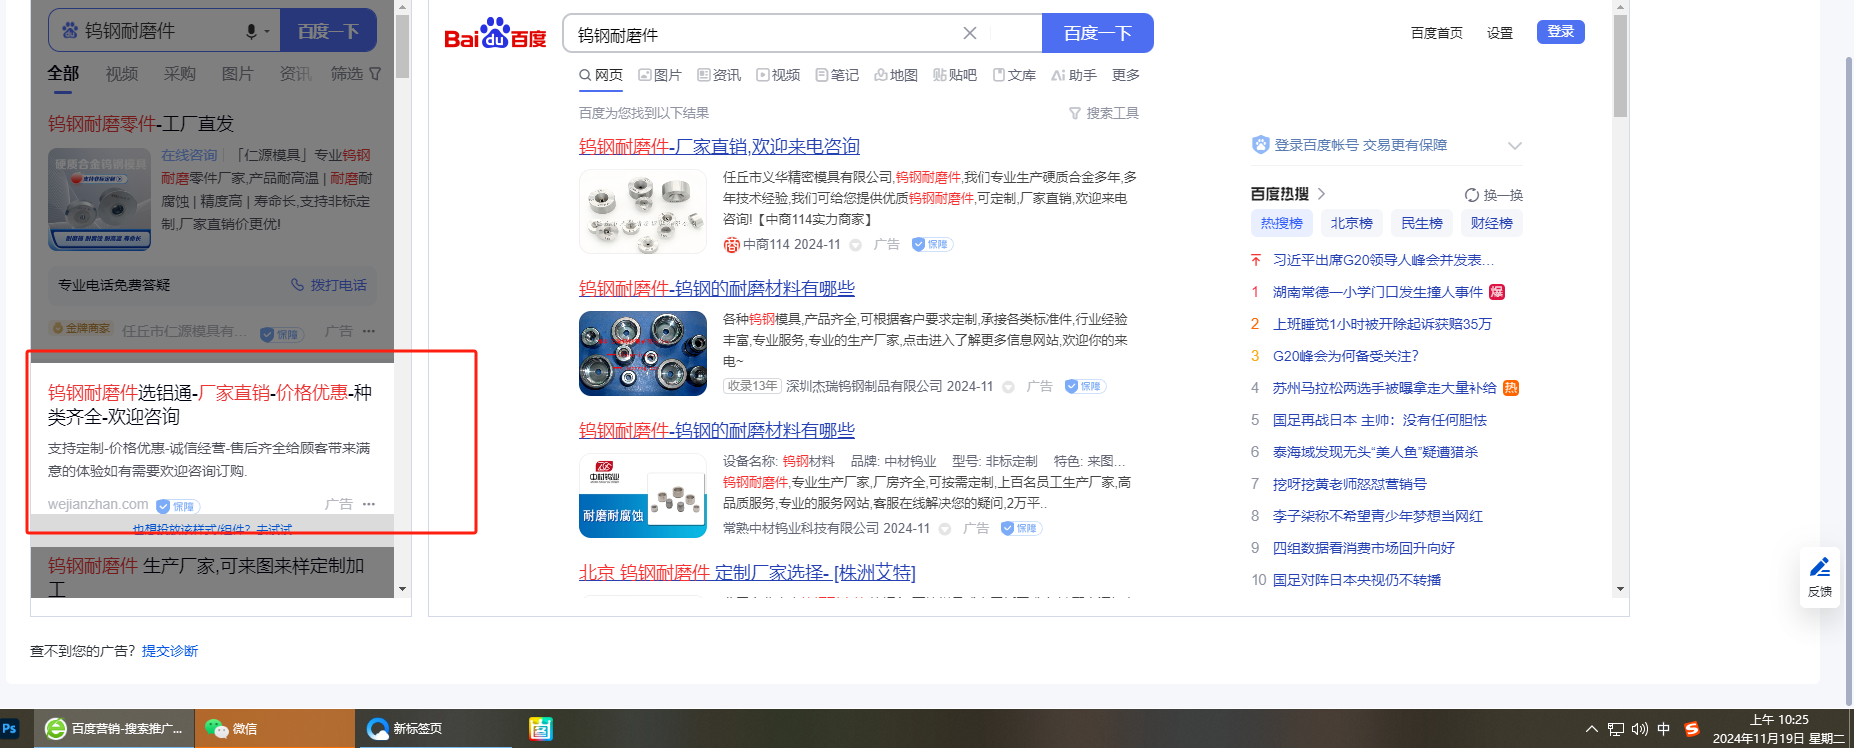The image size is (1854, 748).
Task: Show hidden tray icons with the up arrow
Action: (x=1591, y=729)
